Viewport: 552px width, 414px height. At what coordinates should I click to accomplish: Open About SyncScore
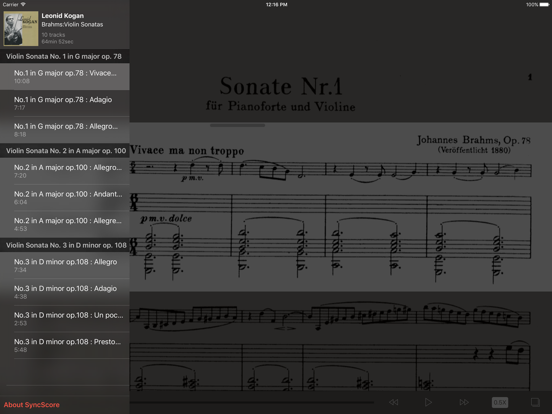(32, 405)
